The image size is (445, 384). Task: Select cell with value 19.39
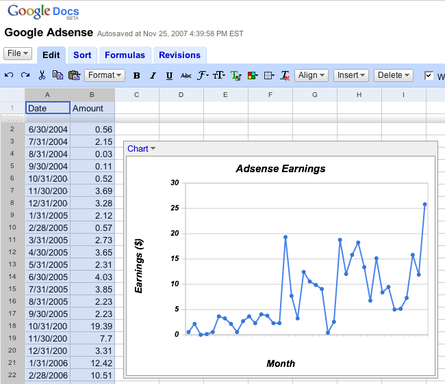pos(92,326)
